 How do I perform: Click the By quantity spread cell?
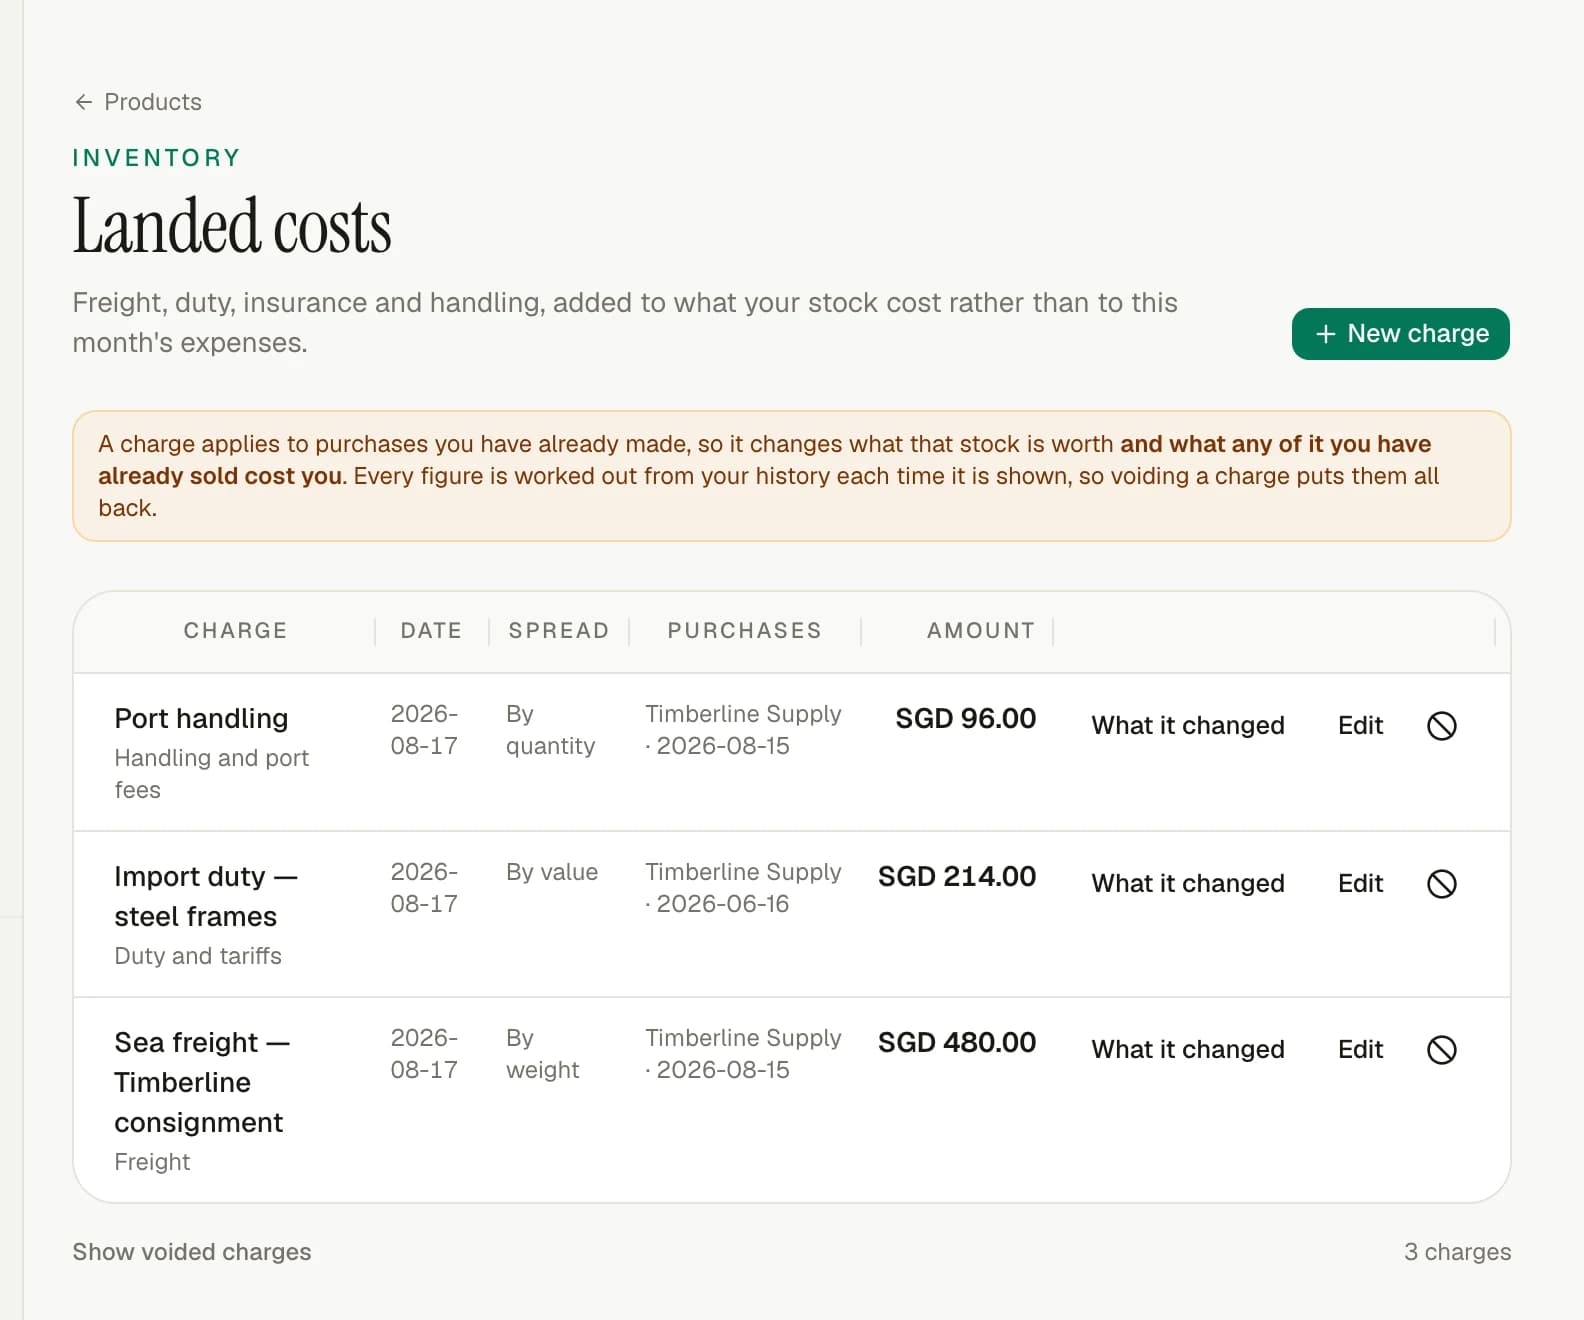pyautogui.click(x=550, y=730)
